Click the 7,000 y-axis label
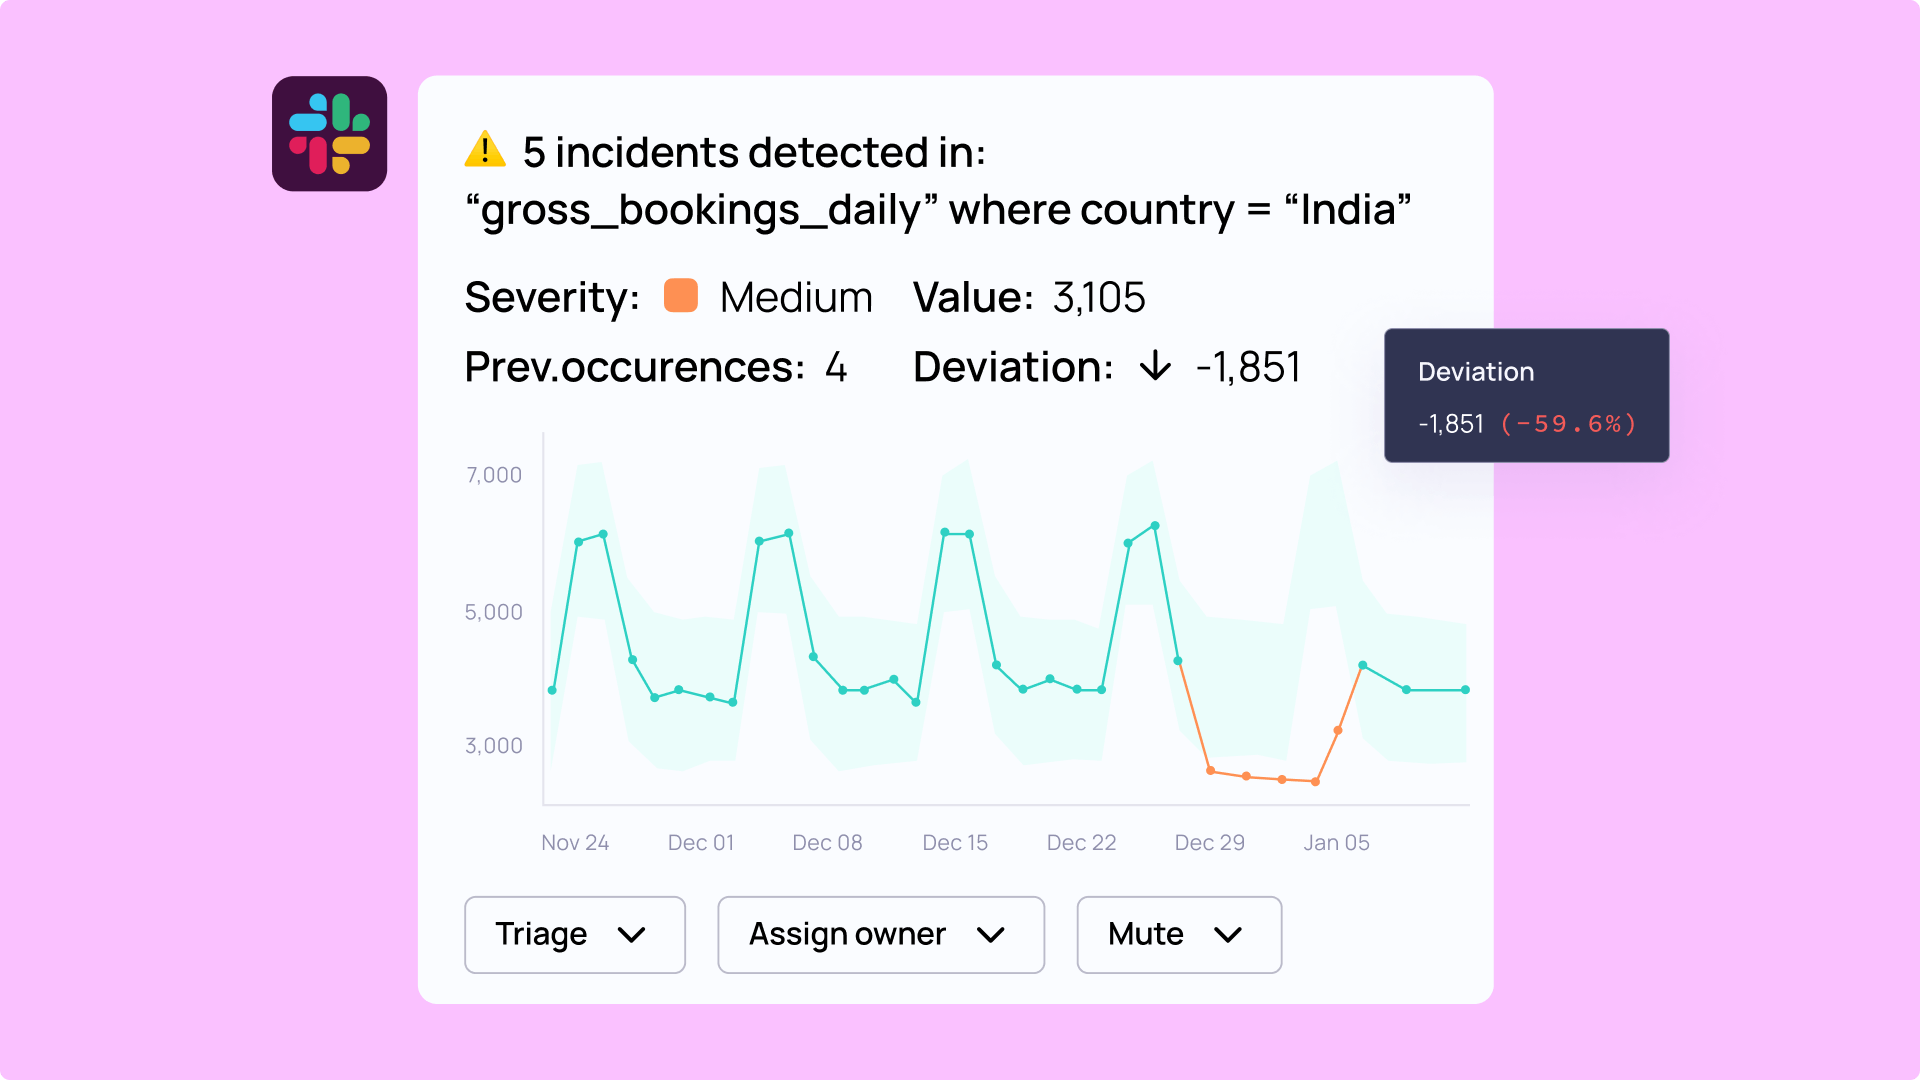1920x1080 pixels. pyautogui.click(x=494, y=475)
